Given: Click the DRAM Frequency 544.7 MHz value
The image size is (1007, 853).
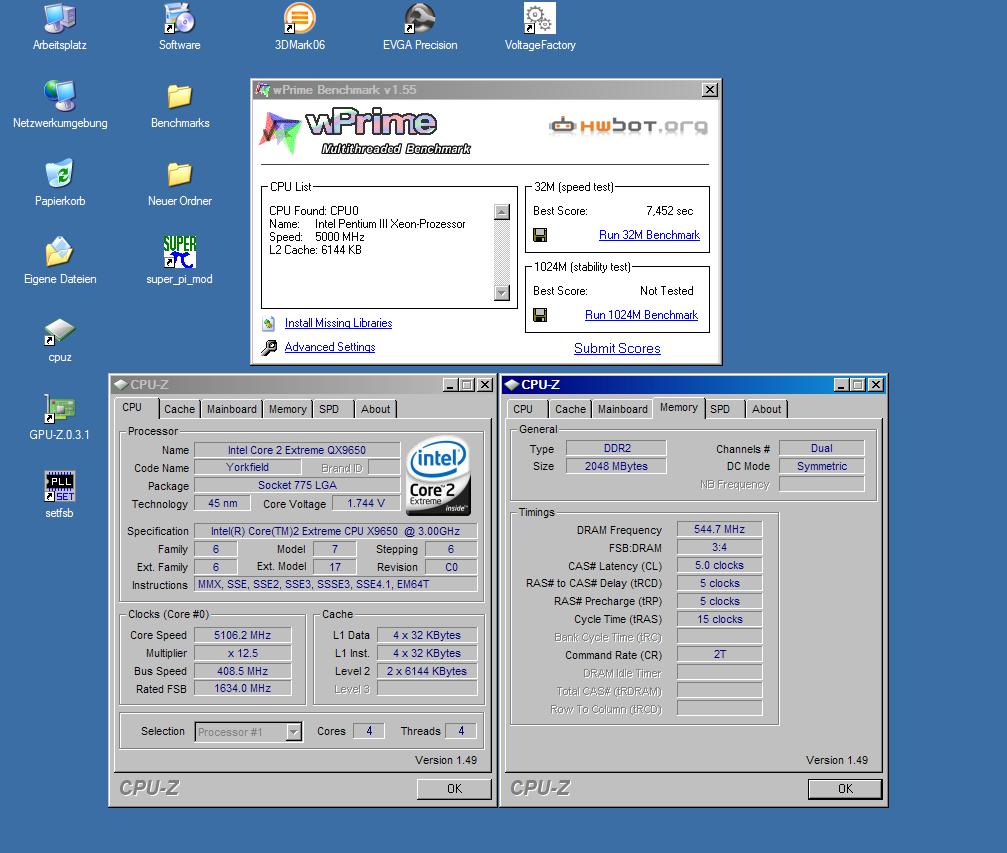Looking at the screenshot, I should 719,529.
